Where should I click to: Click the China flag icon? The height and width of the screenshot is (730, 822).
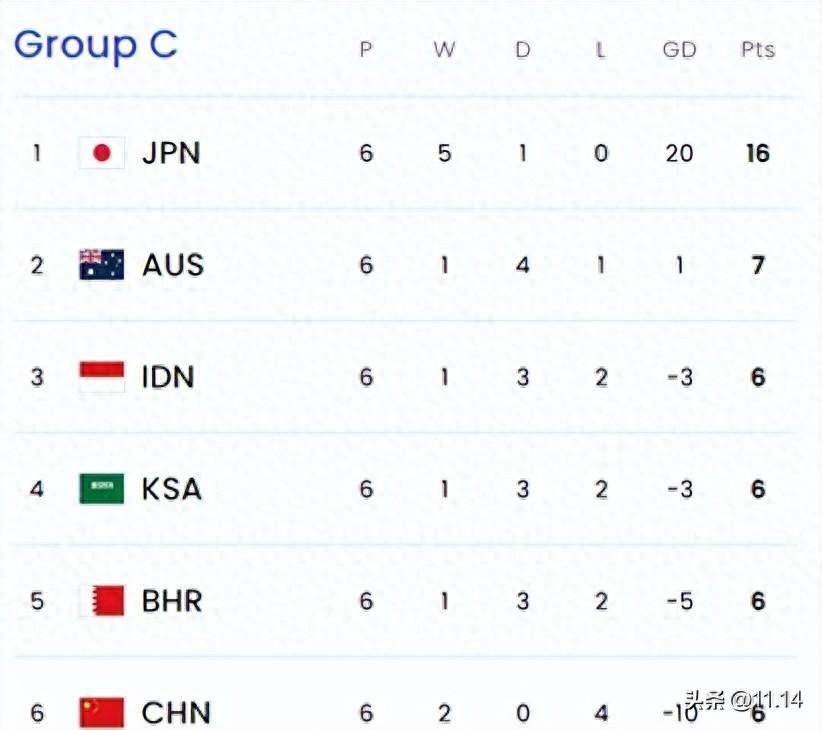click(x=101, y=712)
